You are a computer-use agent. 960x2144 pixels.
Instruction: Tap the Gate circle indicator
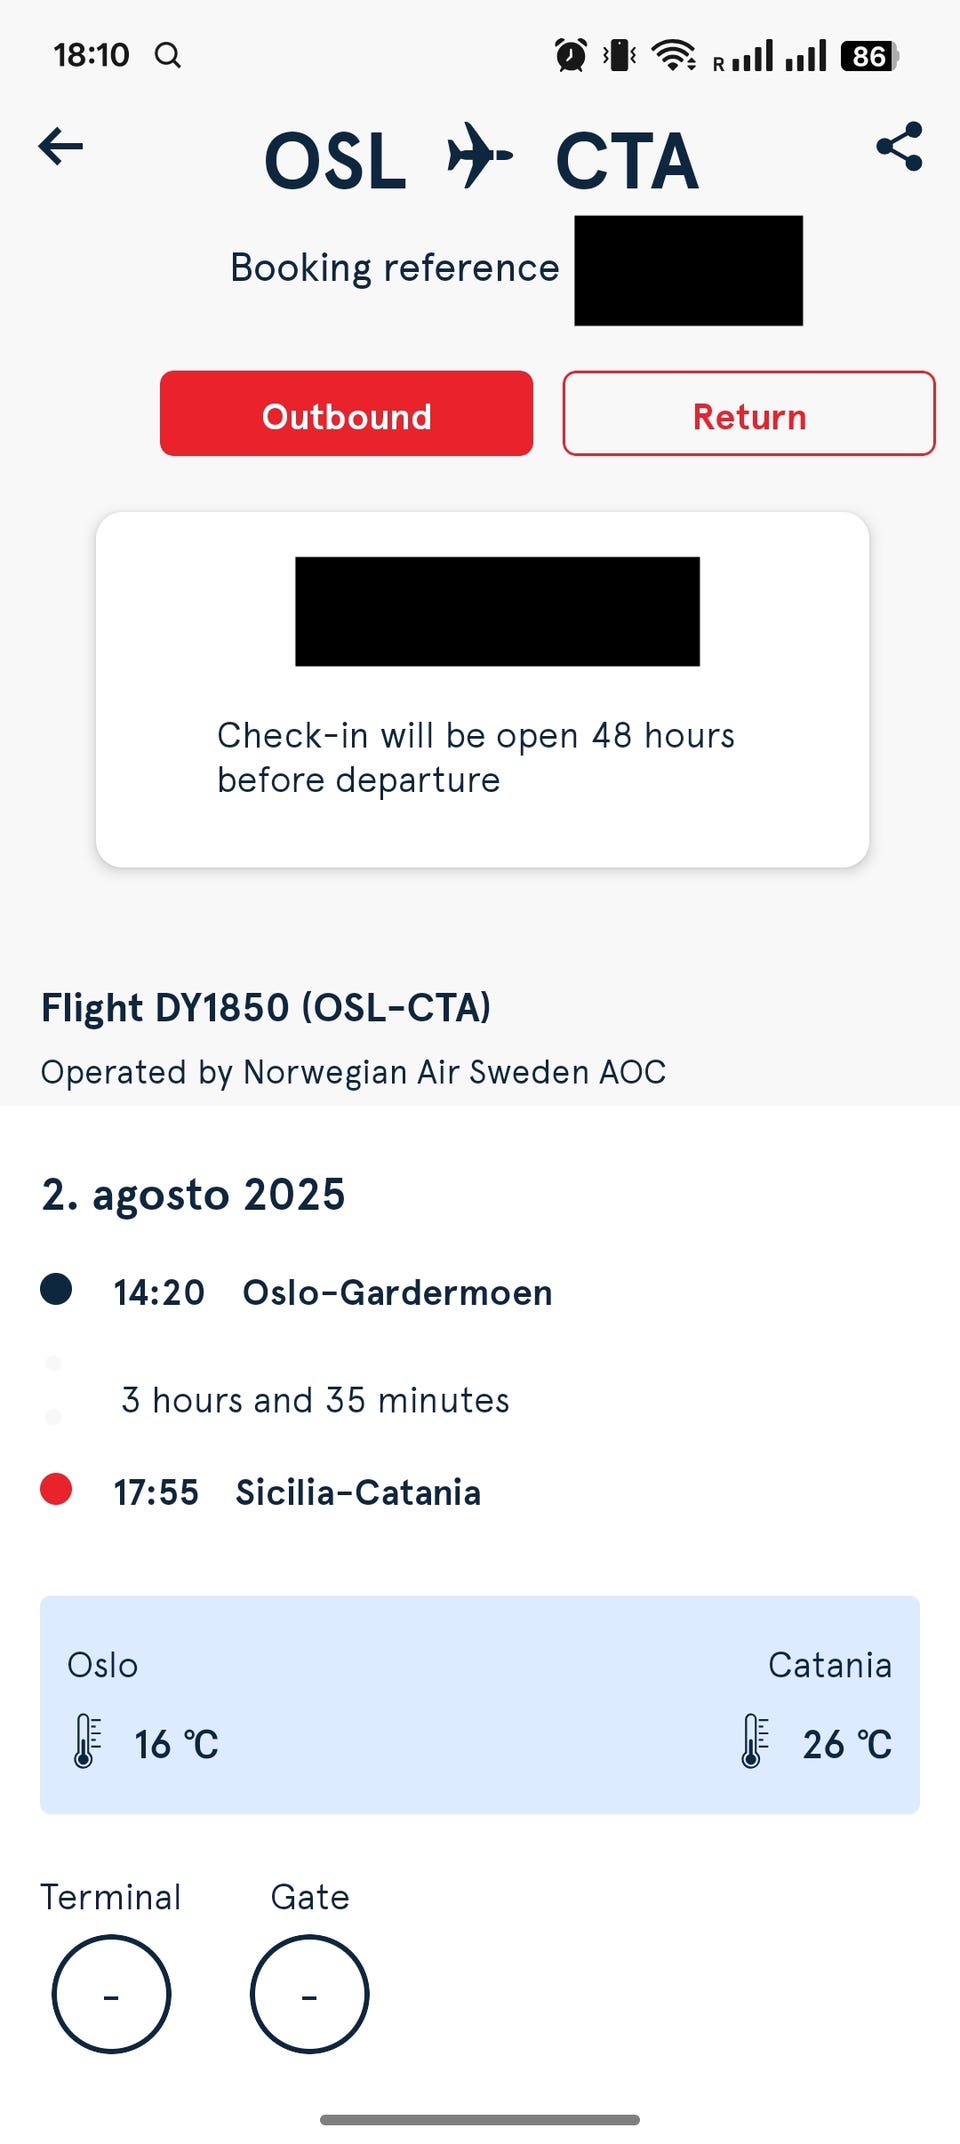click(x=310, y=1995)
